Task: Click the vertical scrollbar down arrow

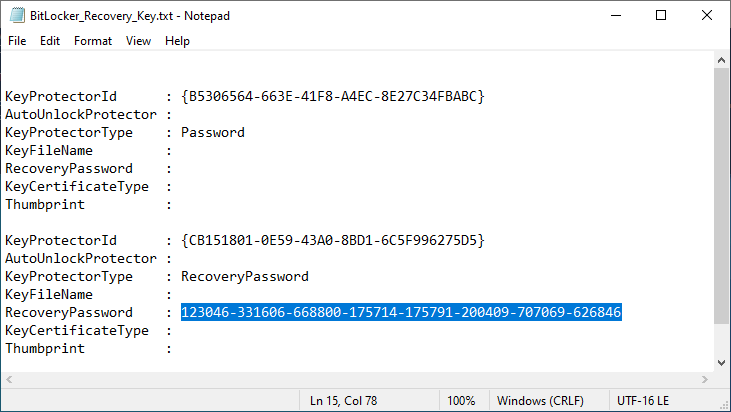Action: [722, 362]
